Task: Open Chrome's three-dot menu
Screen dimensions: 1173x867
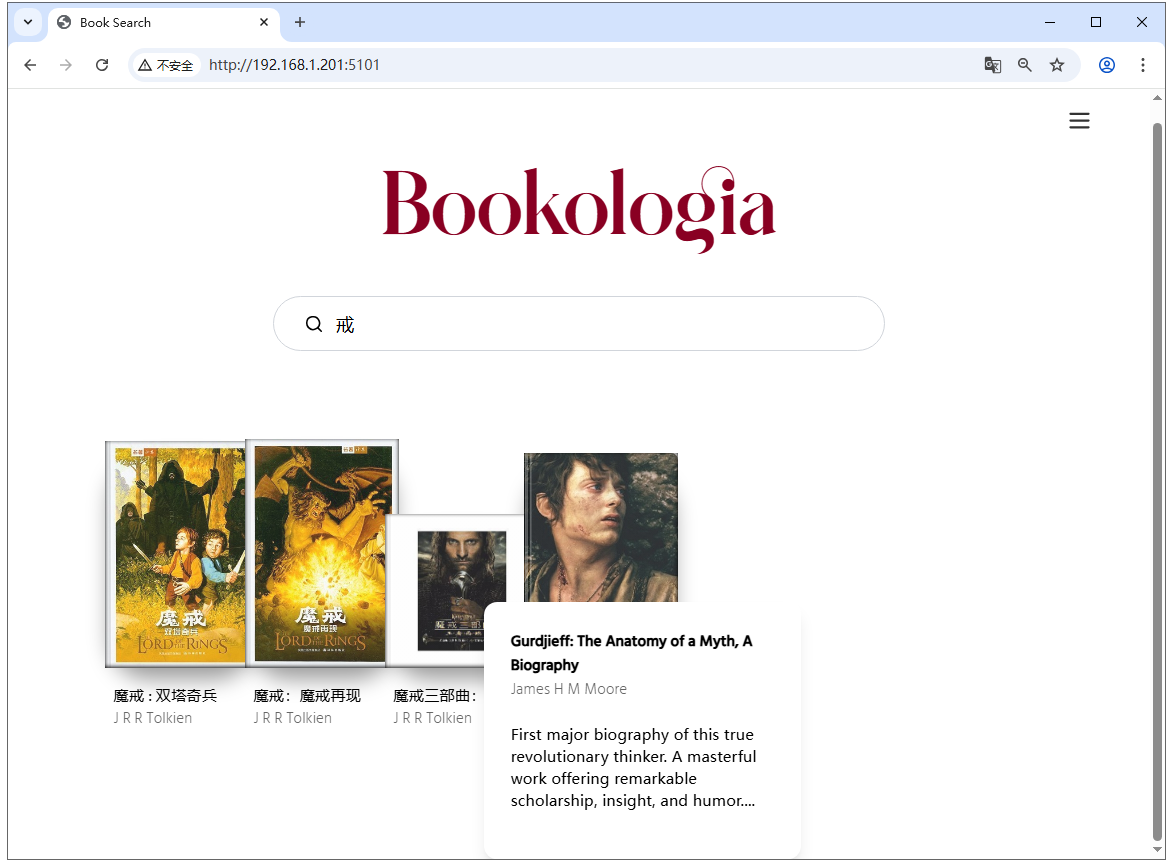Action: [1142, 65]
